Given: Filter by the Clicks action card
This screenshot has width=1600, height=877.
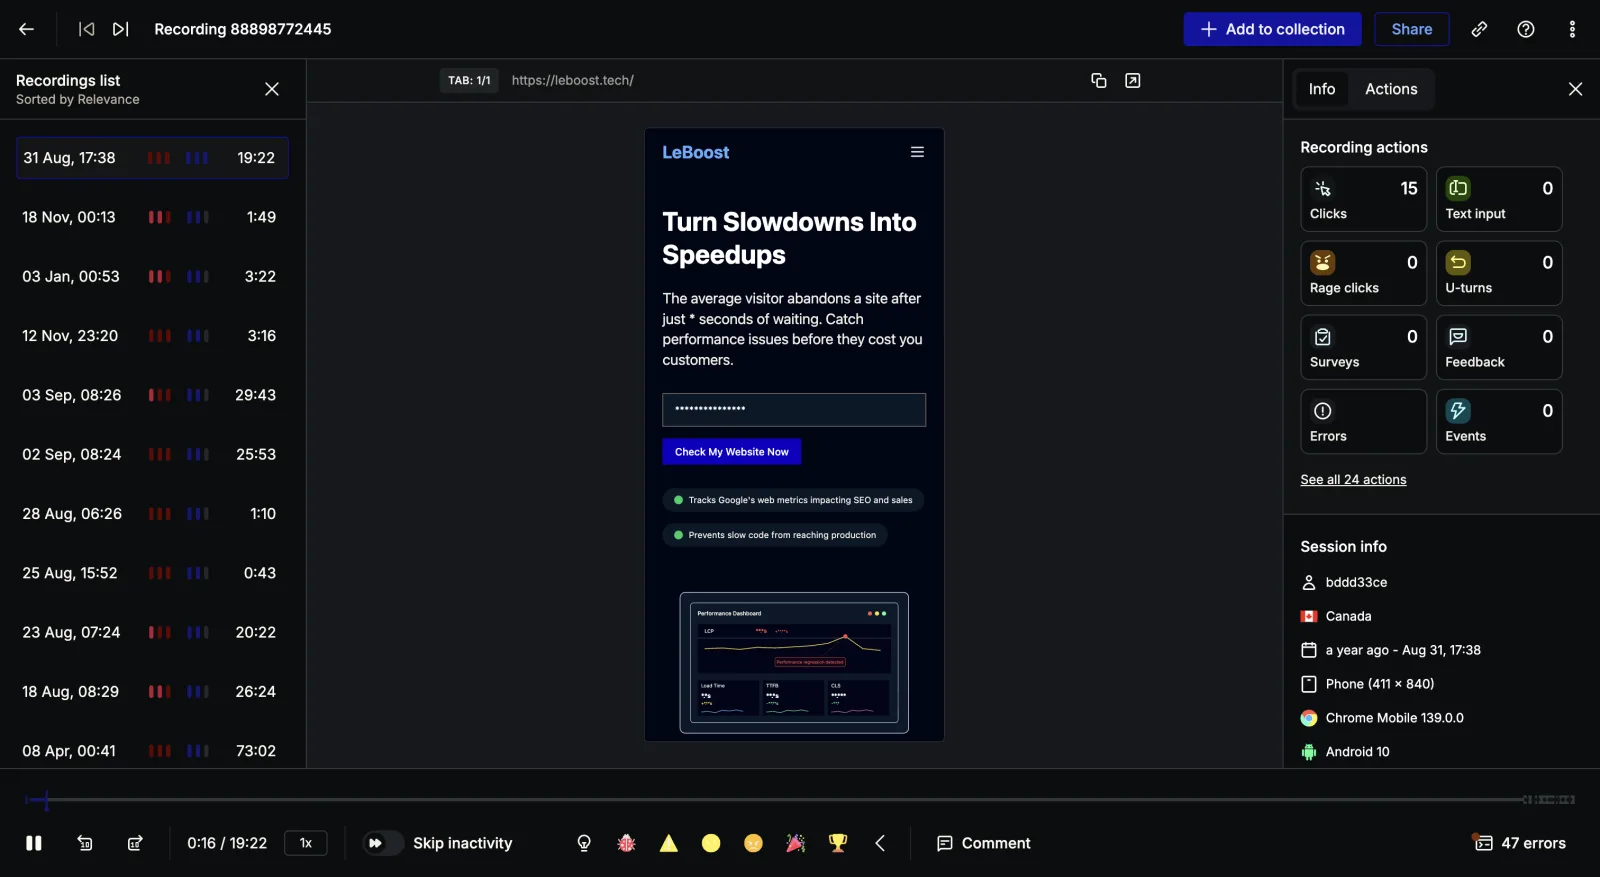Looking at the screenshot, I should [x=1363, y=199].
